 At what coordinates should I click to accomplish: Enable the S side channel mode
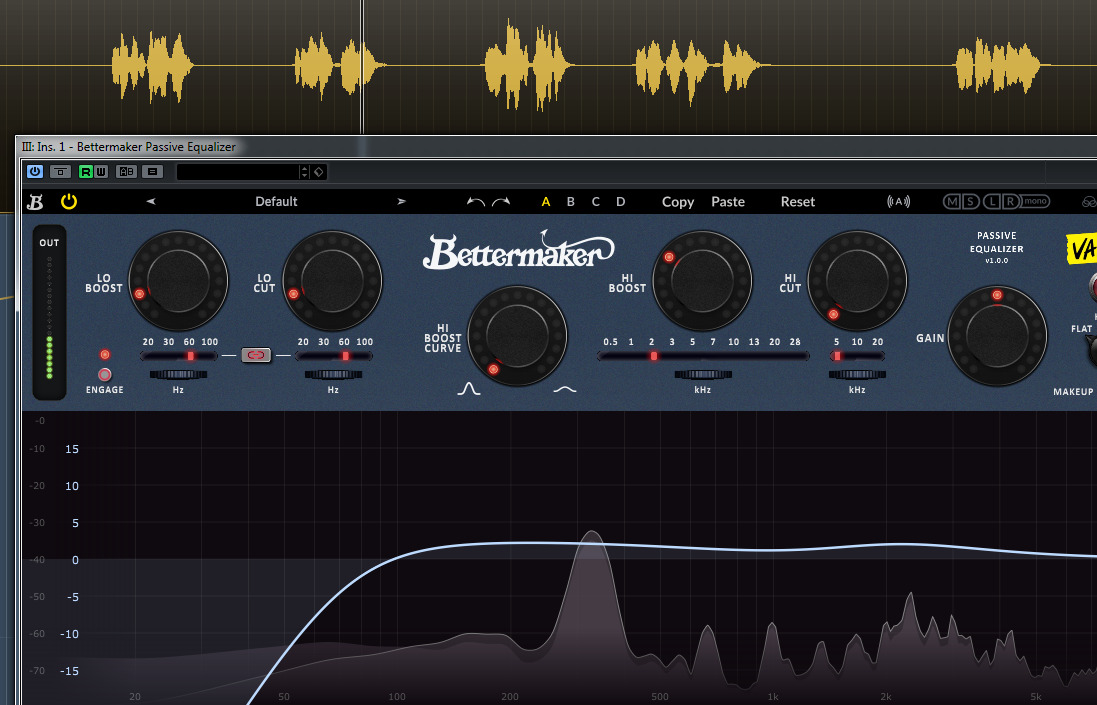coord(970,201)
